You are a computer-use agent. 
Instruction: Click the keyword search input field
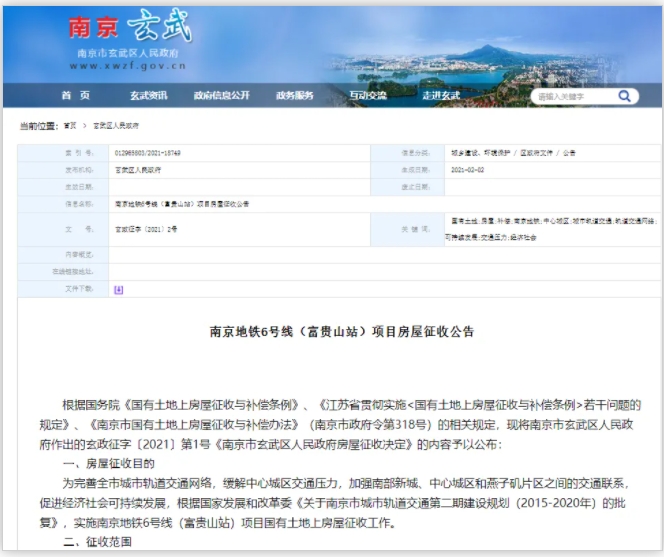(571, 97)
